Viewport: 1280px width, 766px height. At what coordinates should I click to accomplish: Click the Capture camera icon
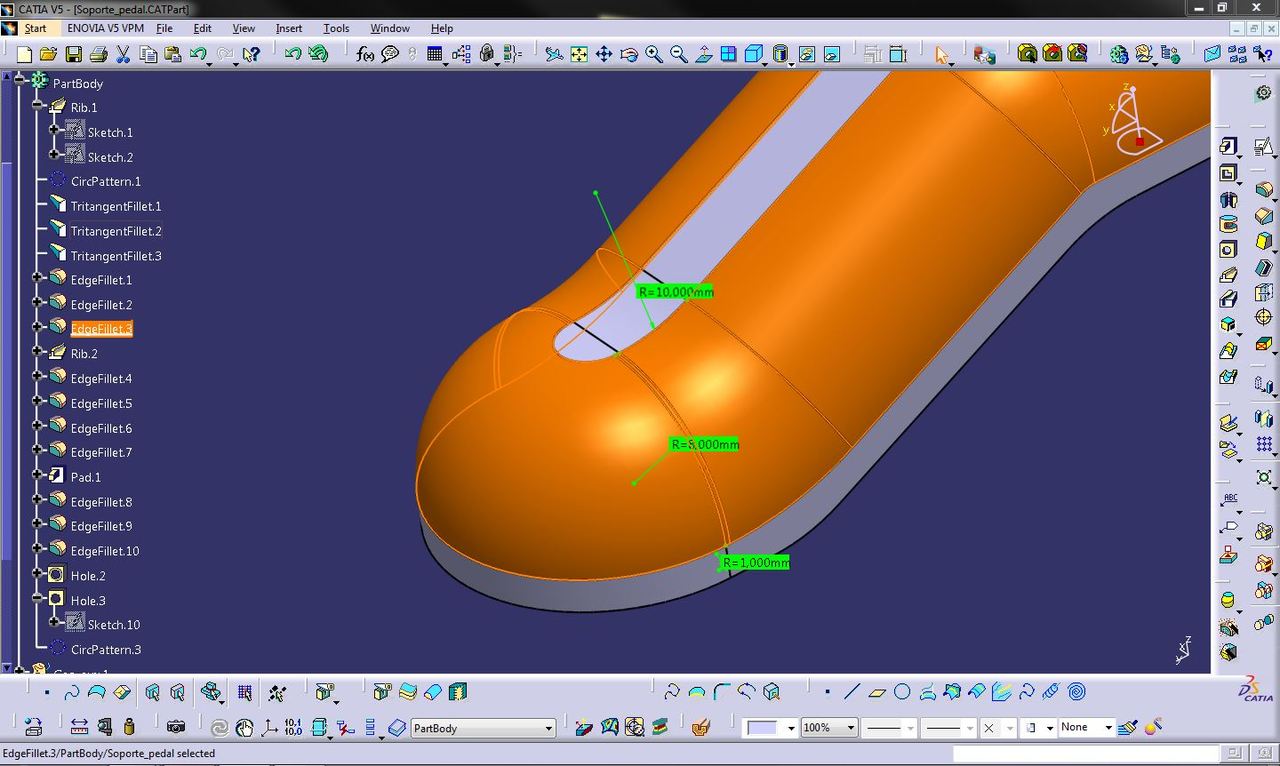[176, 727]
